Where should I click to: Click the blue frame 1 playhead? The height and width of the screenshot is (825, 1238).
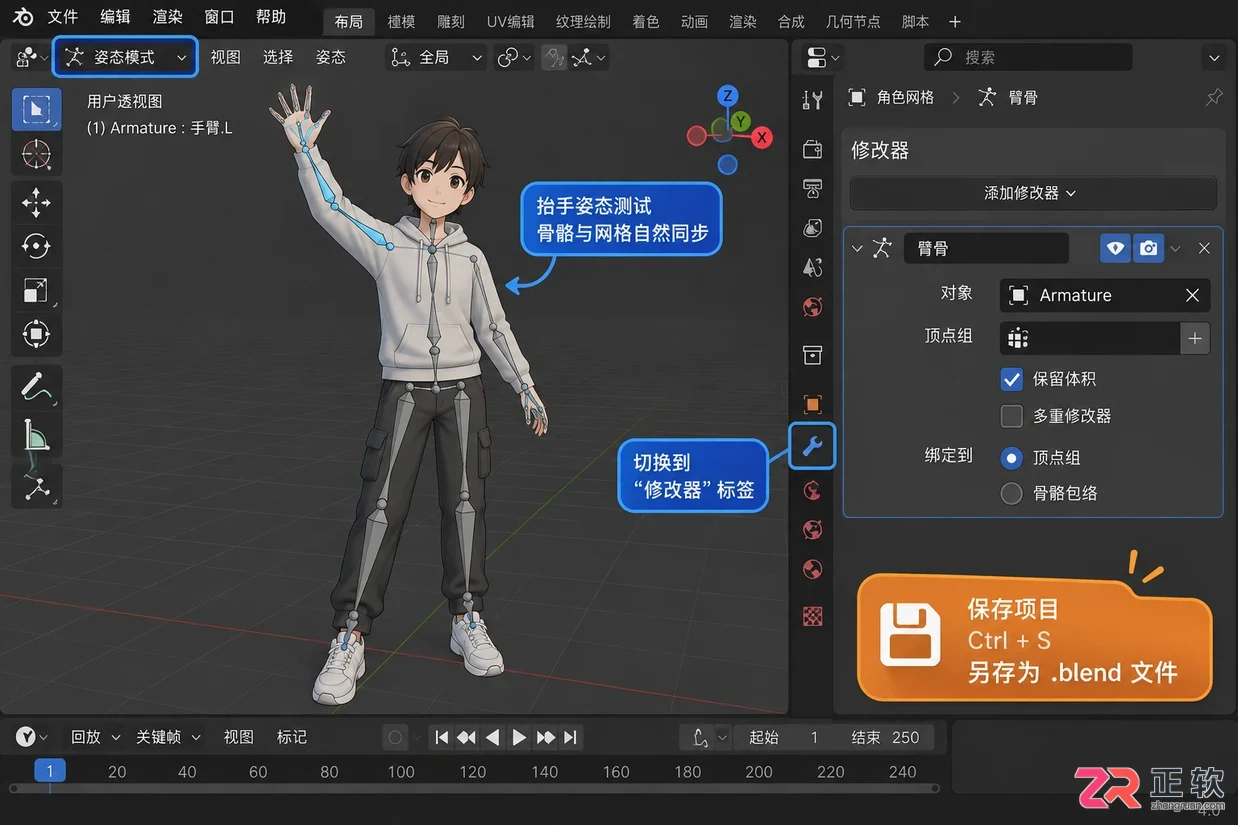click(x=50, y=771)
